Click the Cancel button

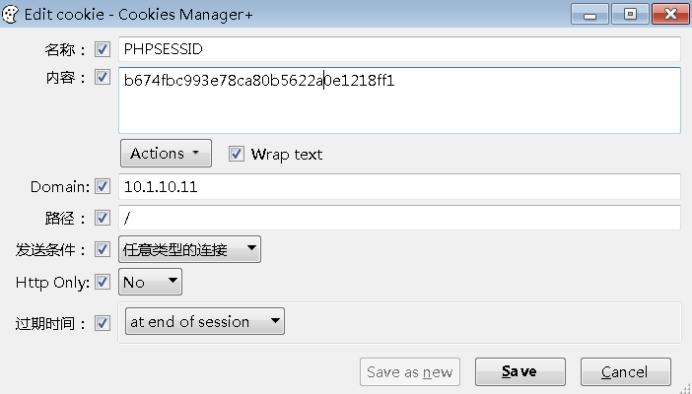625,371
